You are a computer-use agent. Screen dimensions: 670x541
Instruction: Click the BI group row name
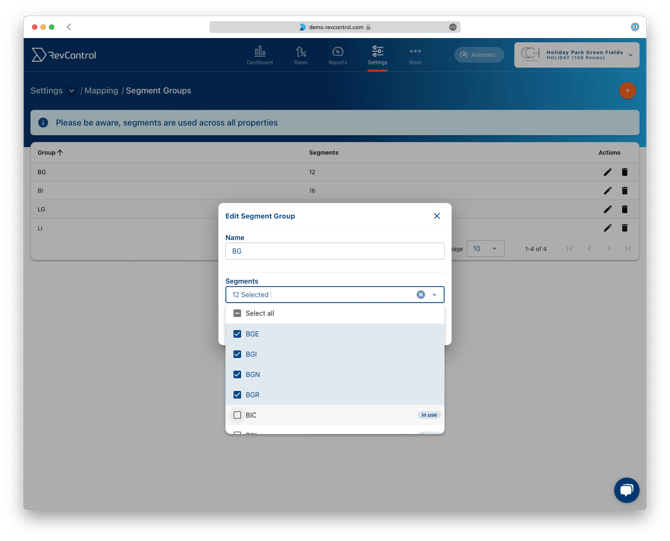[x=40, y=191]
